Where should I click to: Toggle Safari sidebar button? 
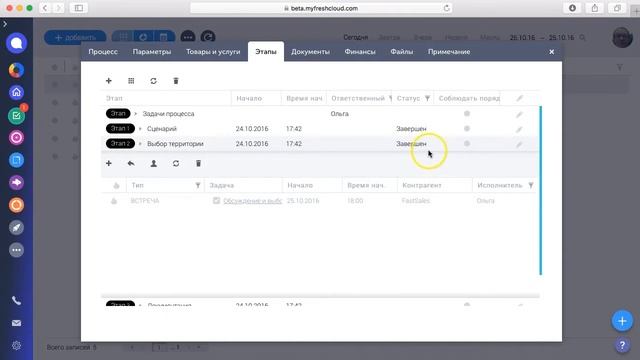point(79,8)
